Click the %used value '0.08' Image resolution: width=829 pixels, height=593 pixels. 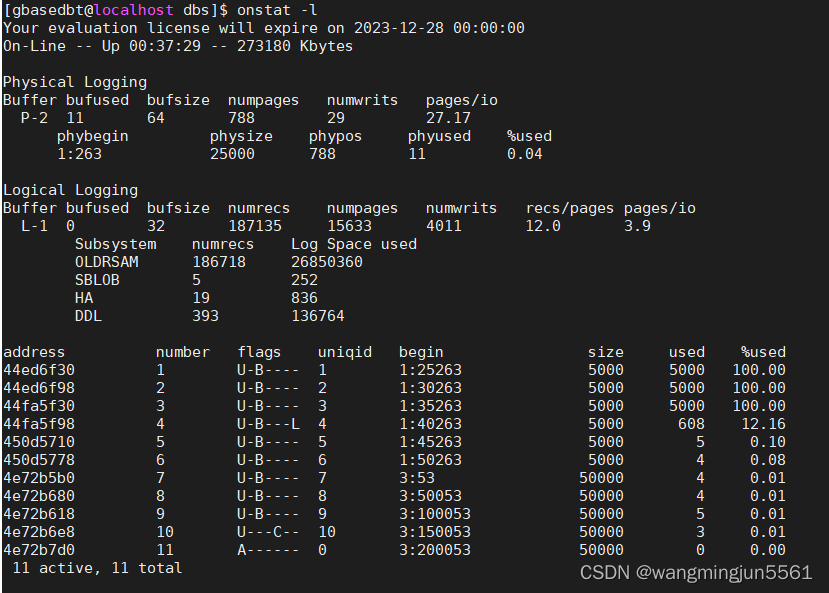point(768,459)
